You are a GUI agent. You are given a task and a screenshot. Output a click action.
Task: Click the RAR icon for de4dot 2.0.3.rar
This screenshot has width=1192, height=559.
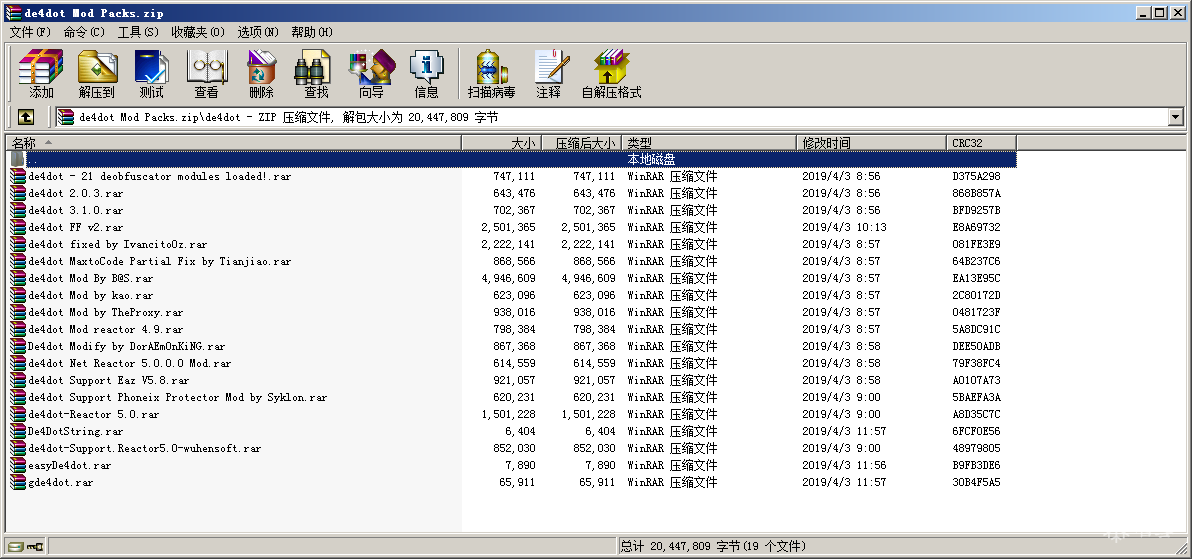[17, 193]
